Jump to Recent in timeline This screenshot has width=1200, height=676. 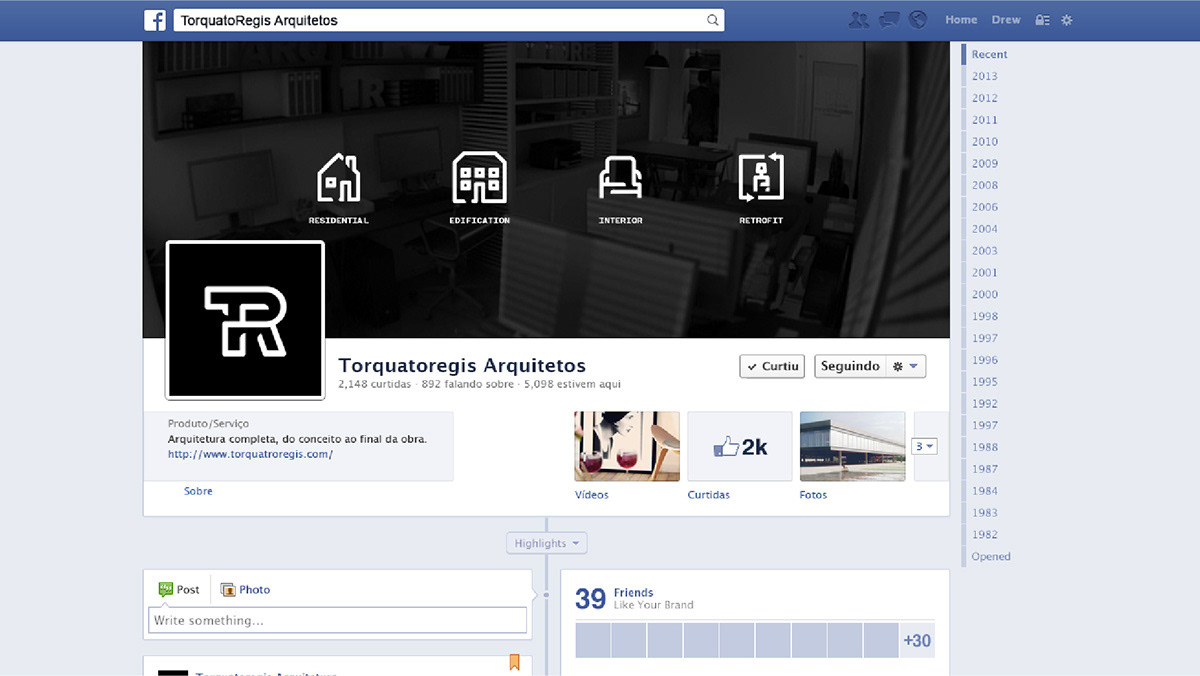tap(990, 55)
